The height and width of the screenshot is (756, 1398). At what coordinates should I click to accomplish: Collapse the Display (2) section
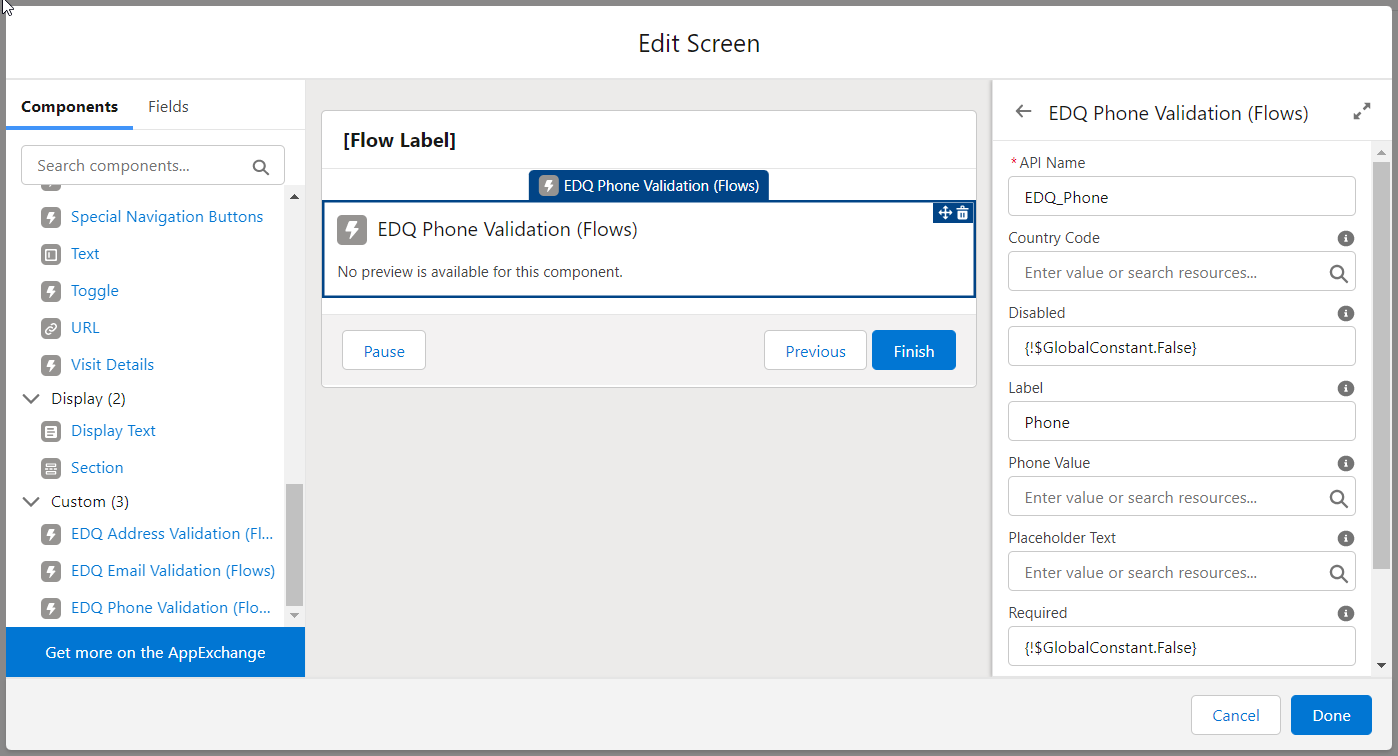pos(31,398)
